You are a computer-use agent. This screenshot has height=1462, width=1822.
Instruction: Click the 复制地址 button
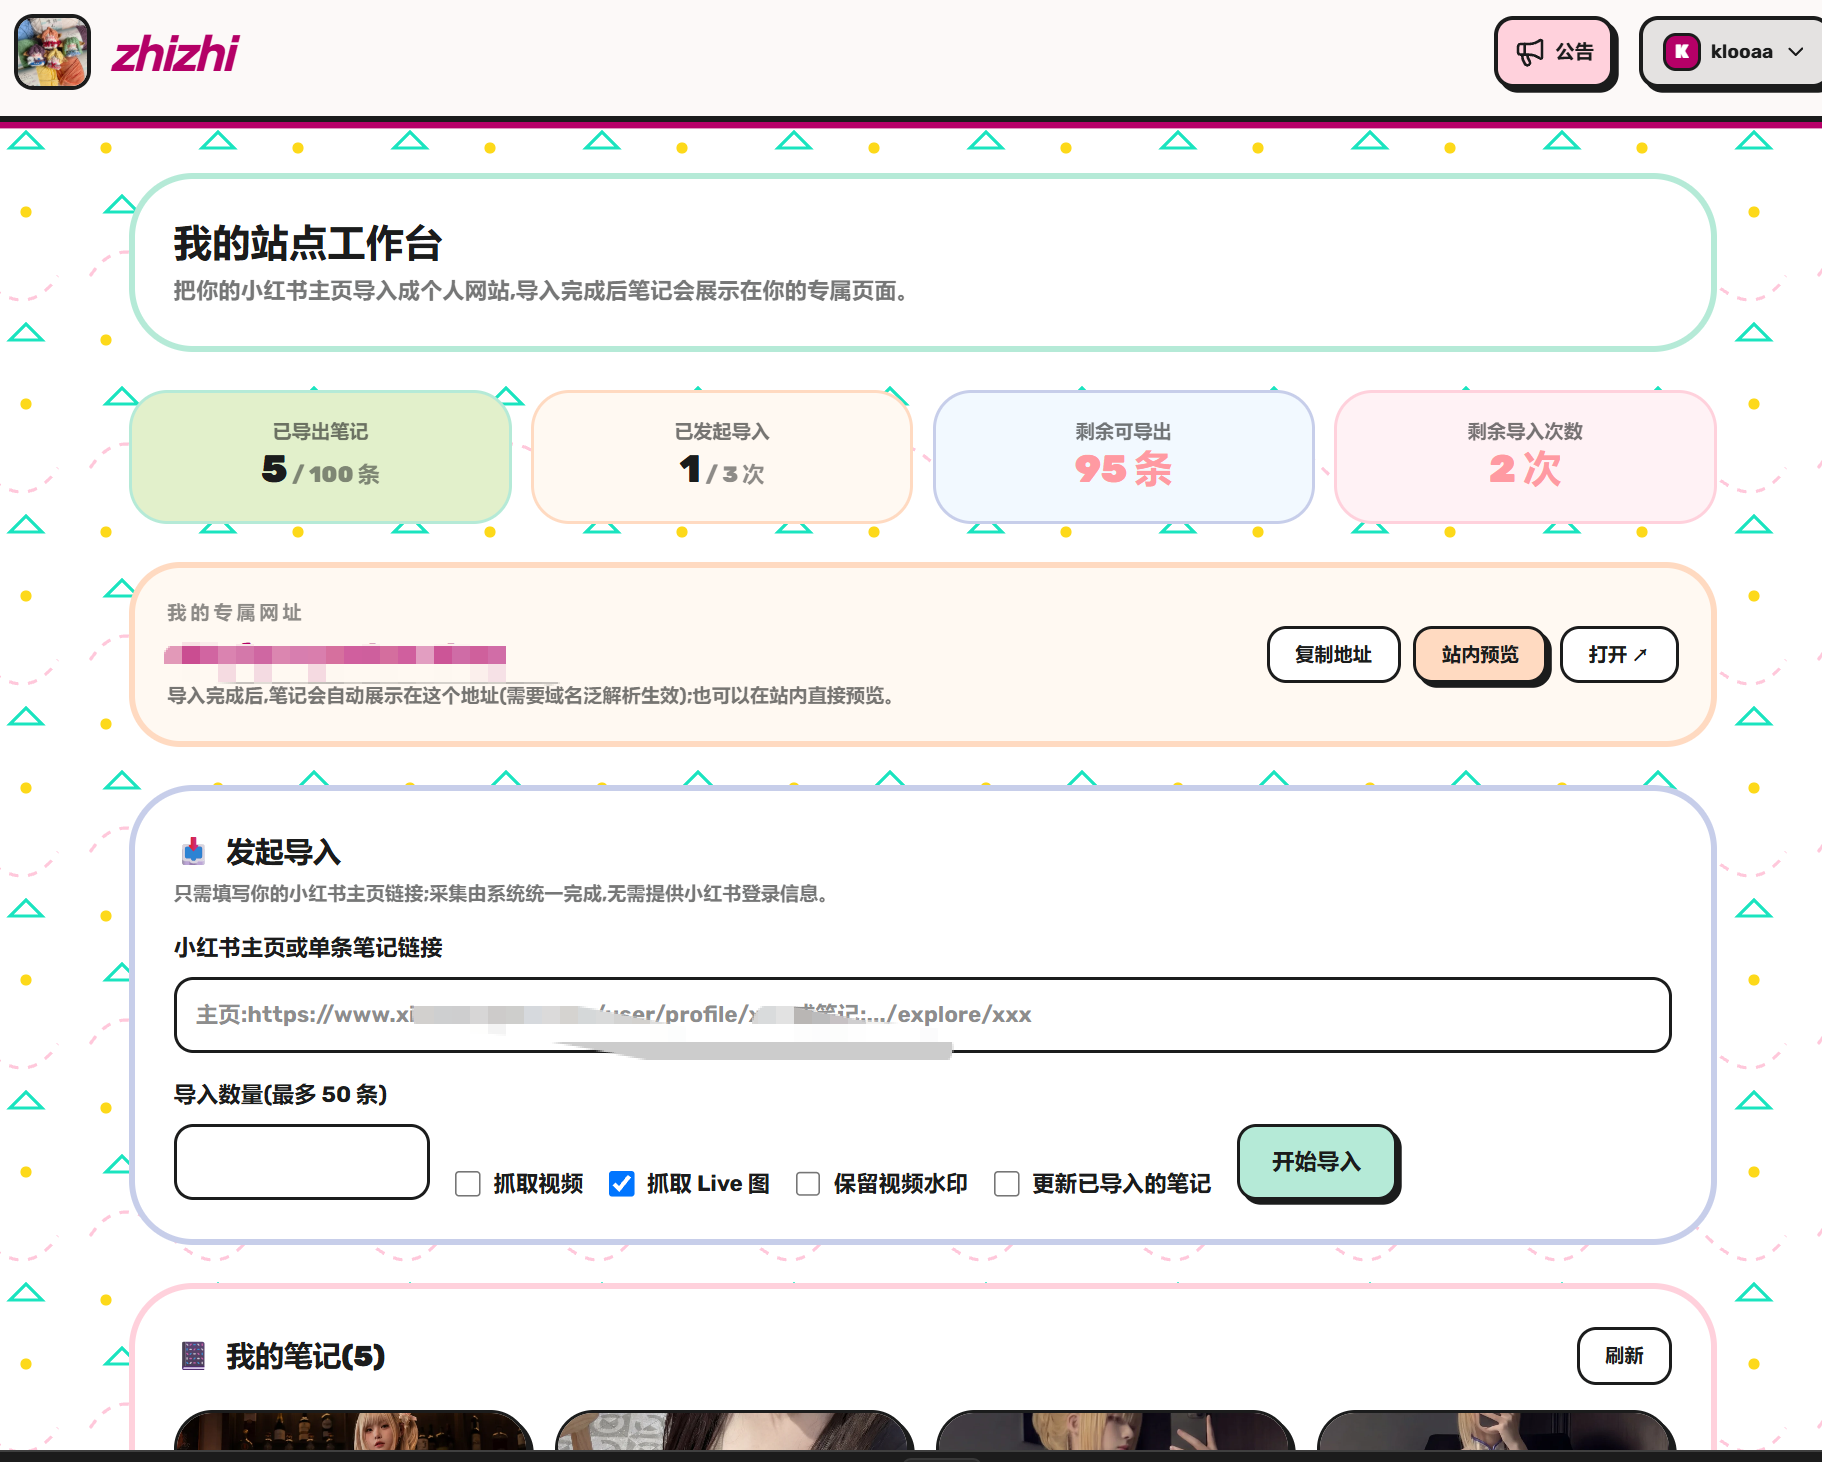tap(1333, 655)
